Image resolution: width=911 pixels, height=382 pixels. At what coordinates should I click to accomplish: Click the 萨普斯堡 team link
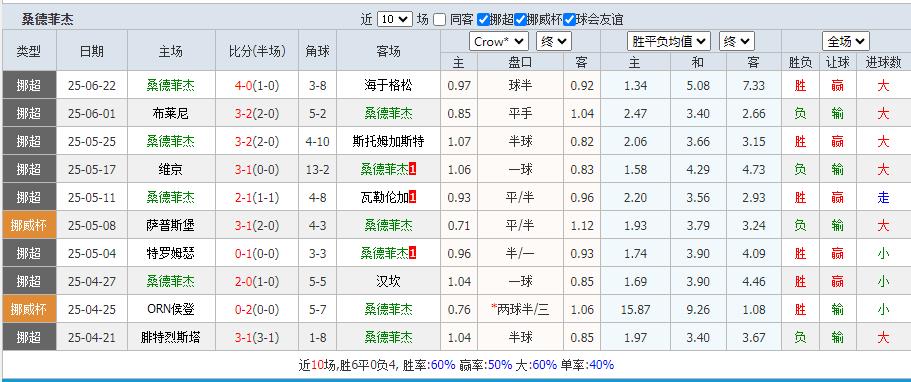(x=170, y=225)
